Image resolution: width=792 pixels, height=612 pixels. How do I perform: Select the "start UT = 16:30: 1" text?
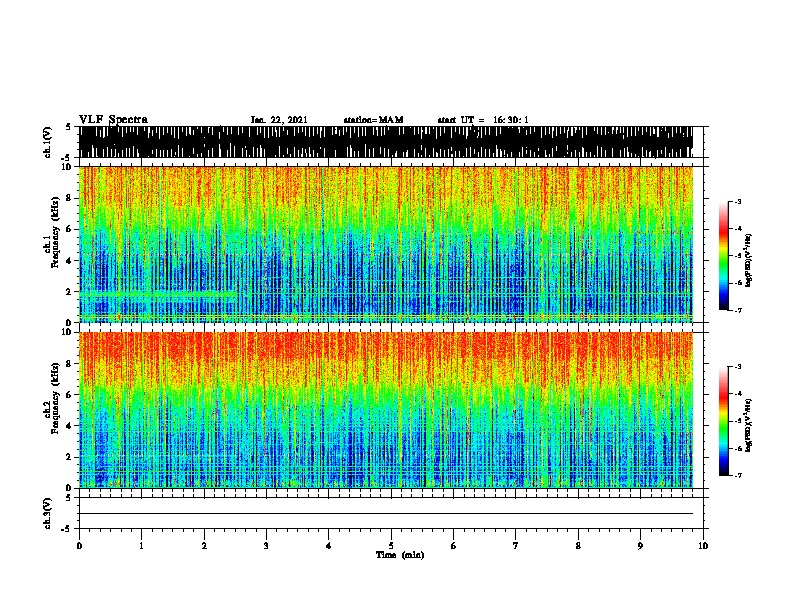(x=483, y=120)
